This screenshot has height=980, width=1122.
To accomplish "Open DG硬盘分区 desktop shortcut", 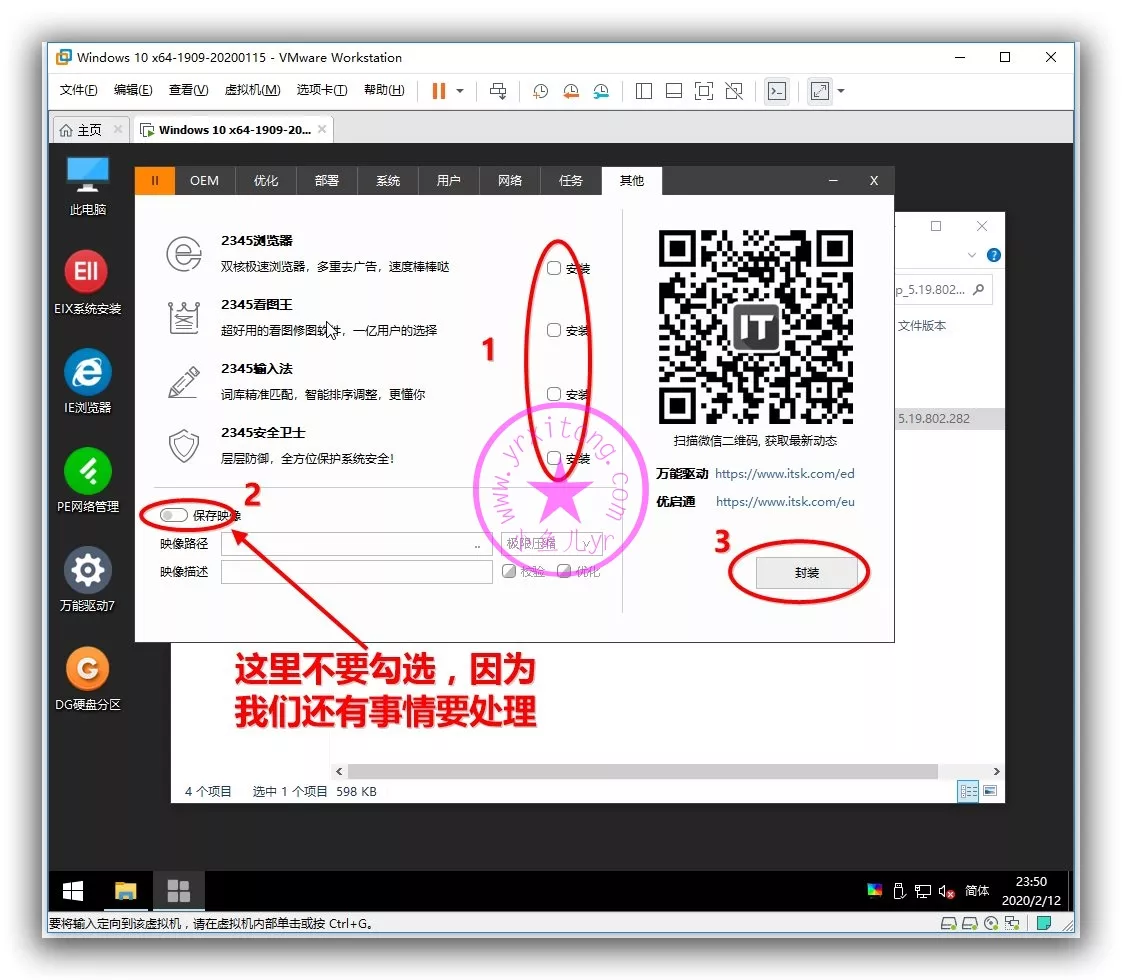I will point(87,669).
